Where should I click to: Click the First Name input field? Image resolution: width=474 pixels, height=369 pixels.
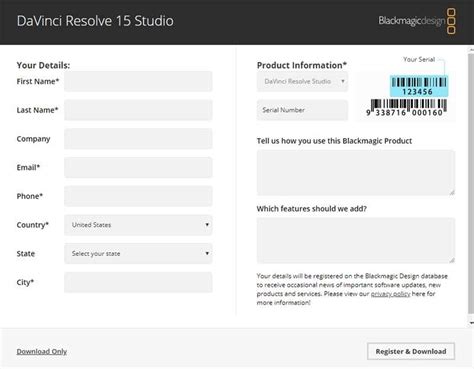[138, 81]
